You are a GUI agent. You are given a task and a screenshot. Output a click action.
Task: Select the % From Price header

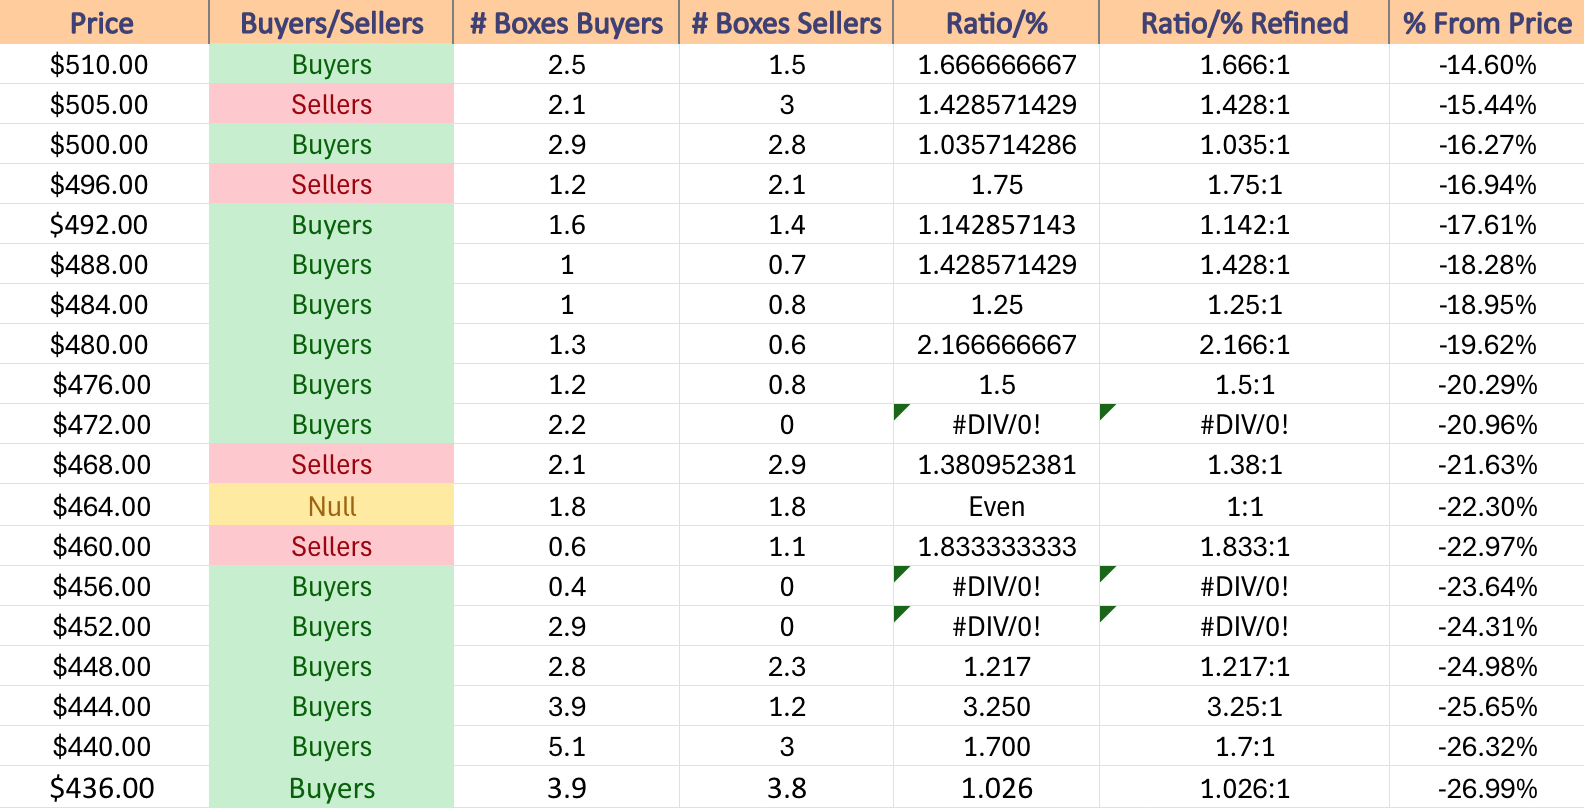[1487, 22]
